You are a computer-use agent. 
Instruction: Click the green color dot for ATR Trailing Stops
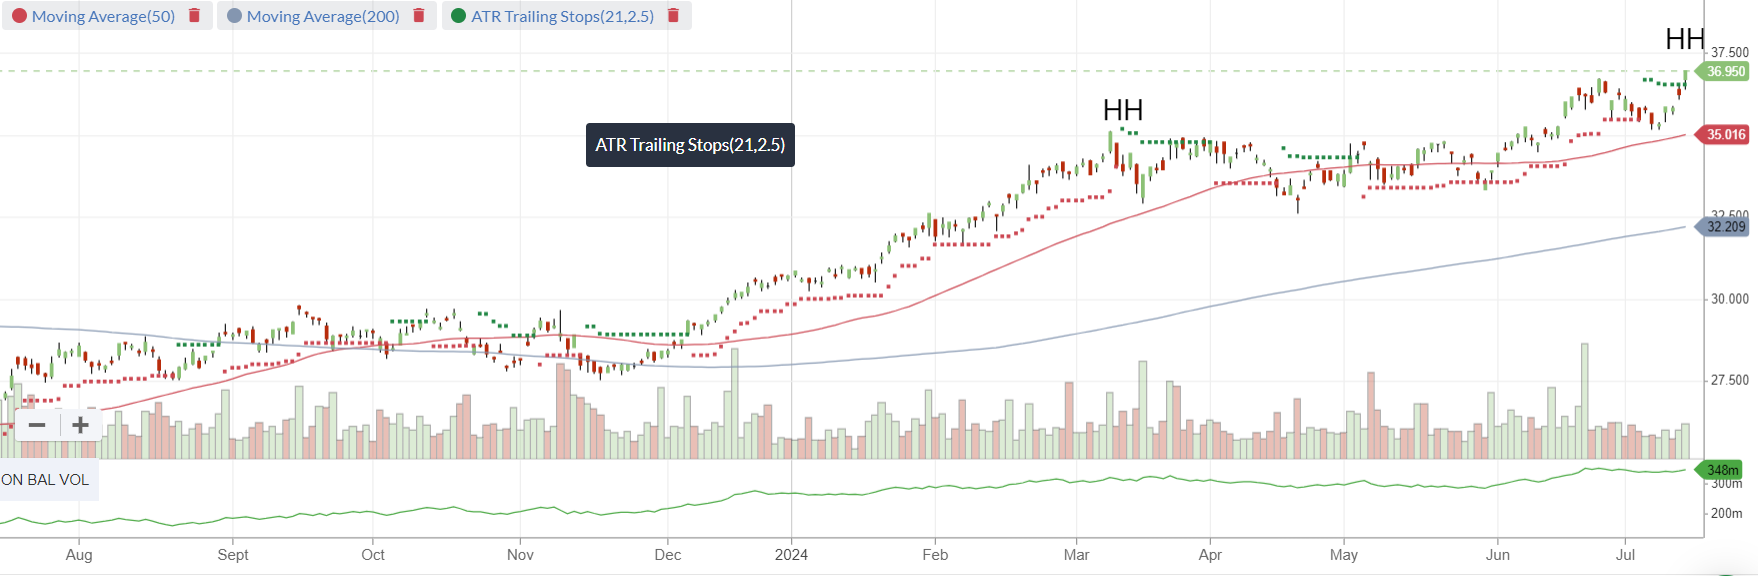pyautogui.click(x=459, y=16)
